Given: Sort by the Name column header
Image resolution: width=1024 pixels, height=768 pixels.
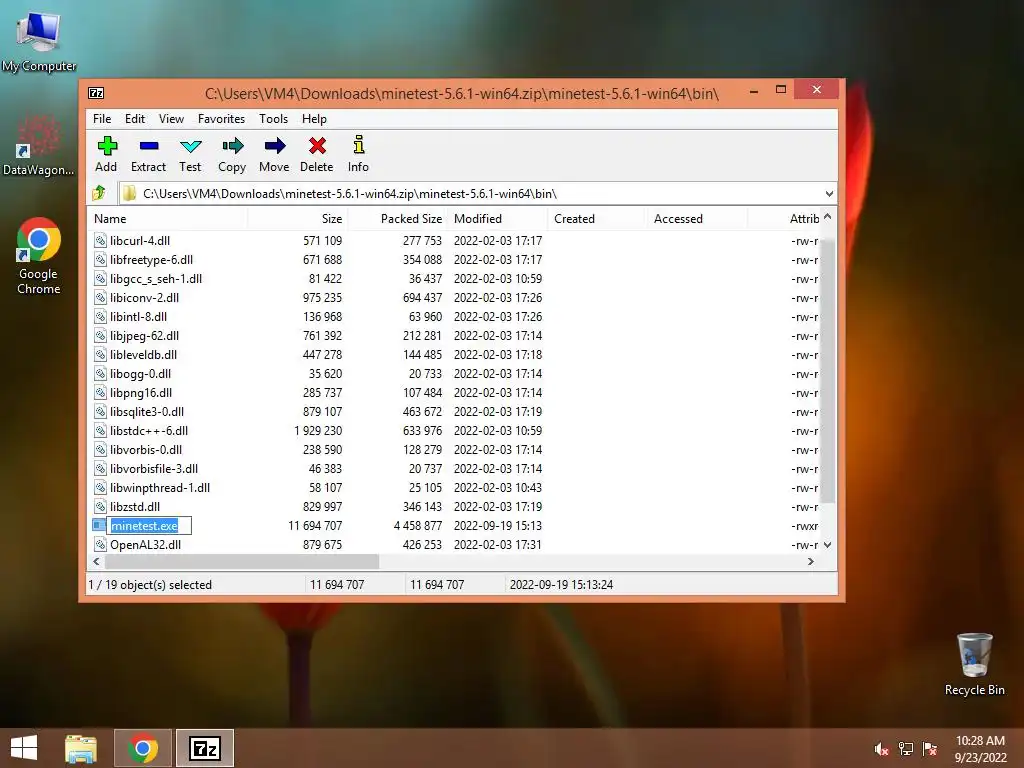Looking at the screenshot, I should tap(168, 219).
